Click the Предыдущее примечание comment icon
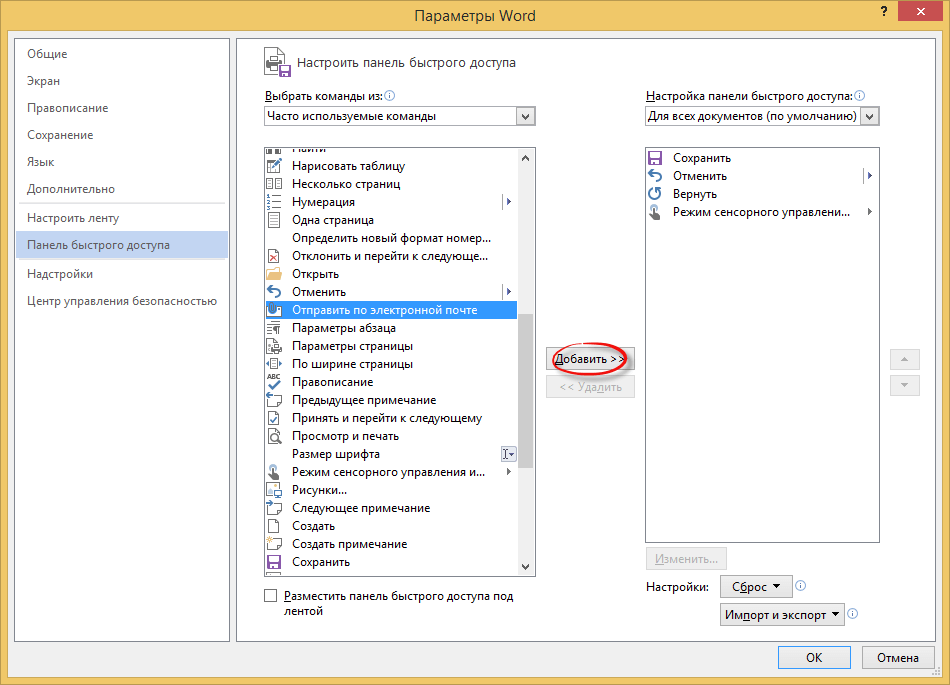The width and height of the screenshot is (950, 685). coord(274,400)
